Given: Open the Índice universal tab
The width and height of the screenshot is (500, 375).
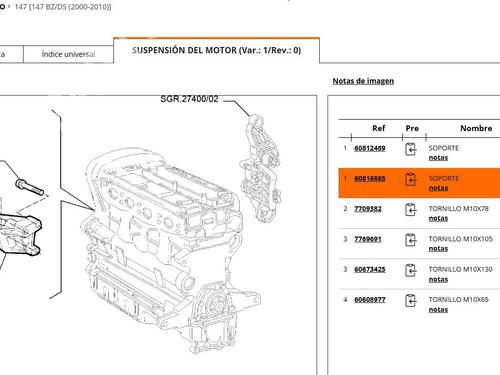Looking at the screenshot, I should point(68,54).
